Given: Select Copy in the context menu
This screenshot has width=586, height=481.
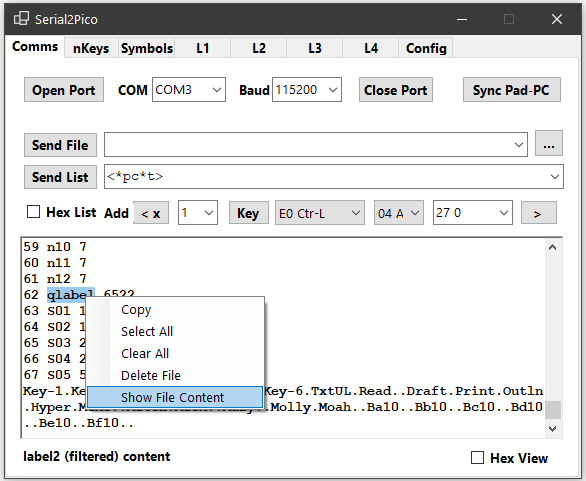Looking at the screenshot, I should pyautogui.click(x=175, y=310).
